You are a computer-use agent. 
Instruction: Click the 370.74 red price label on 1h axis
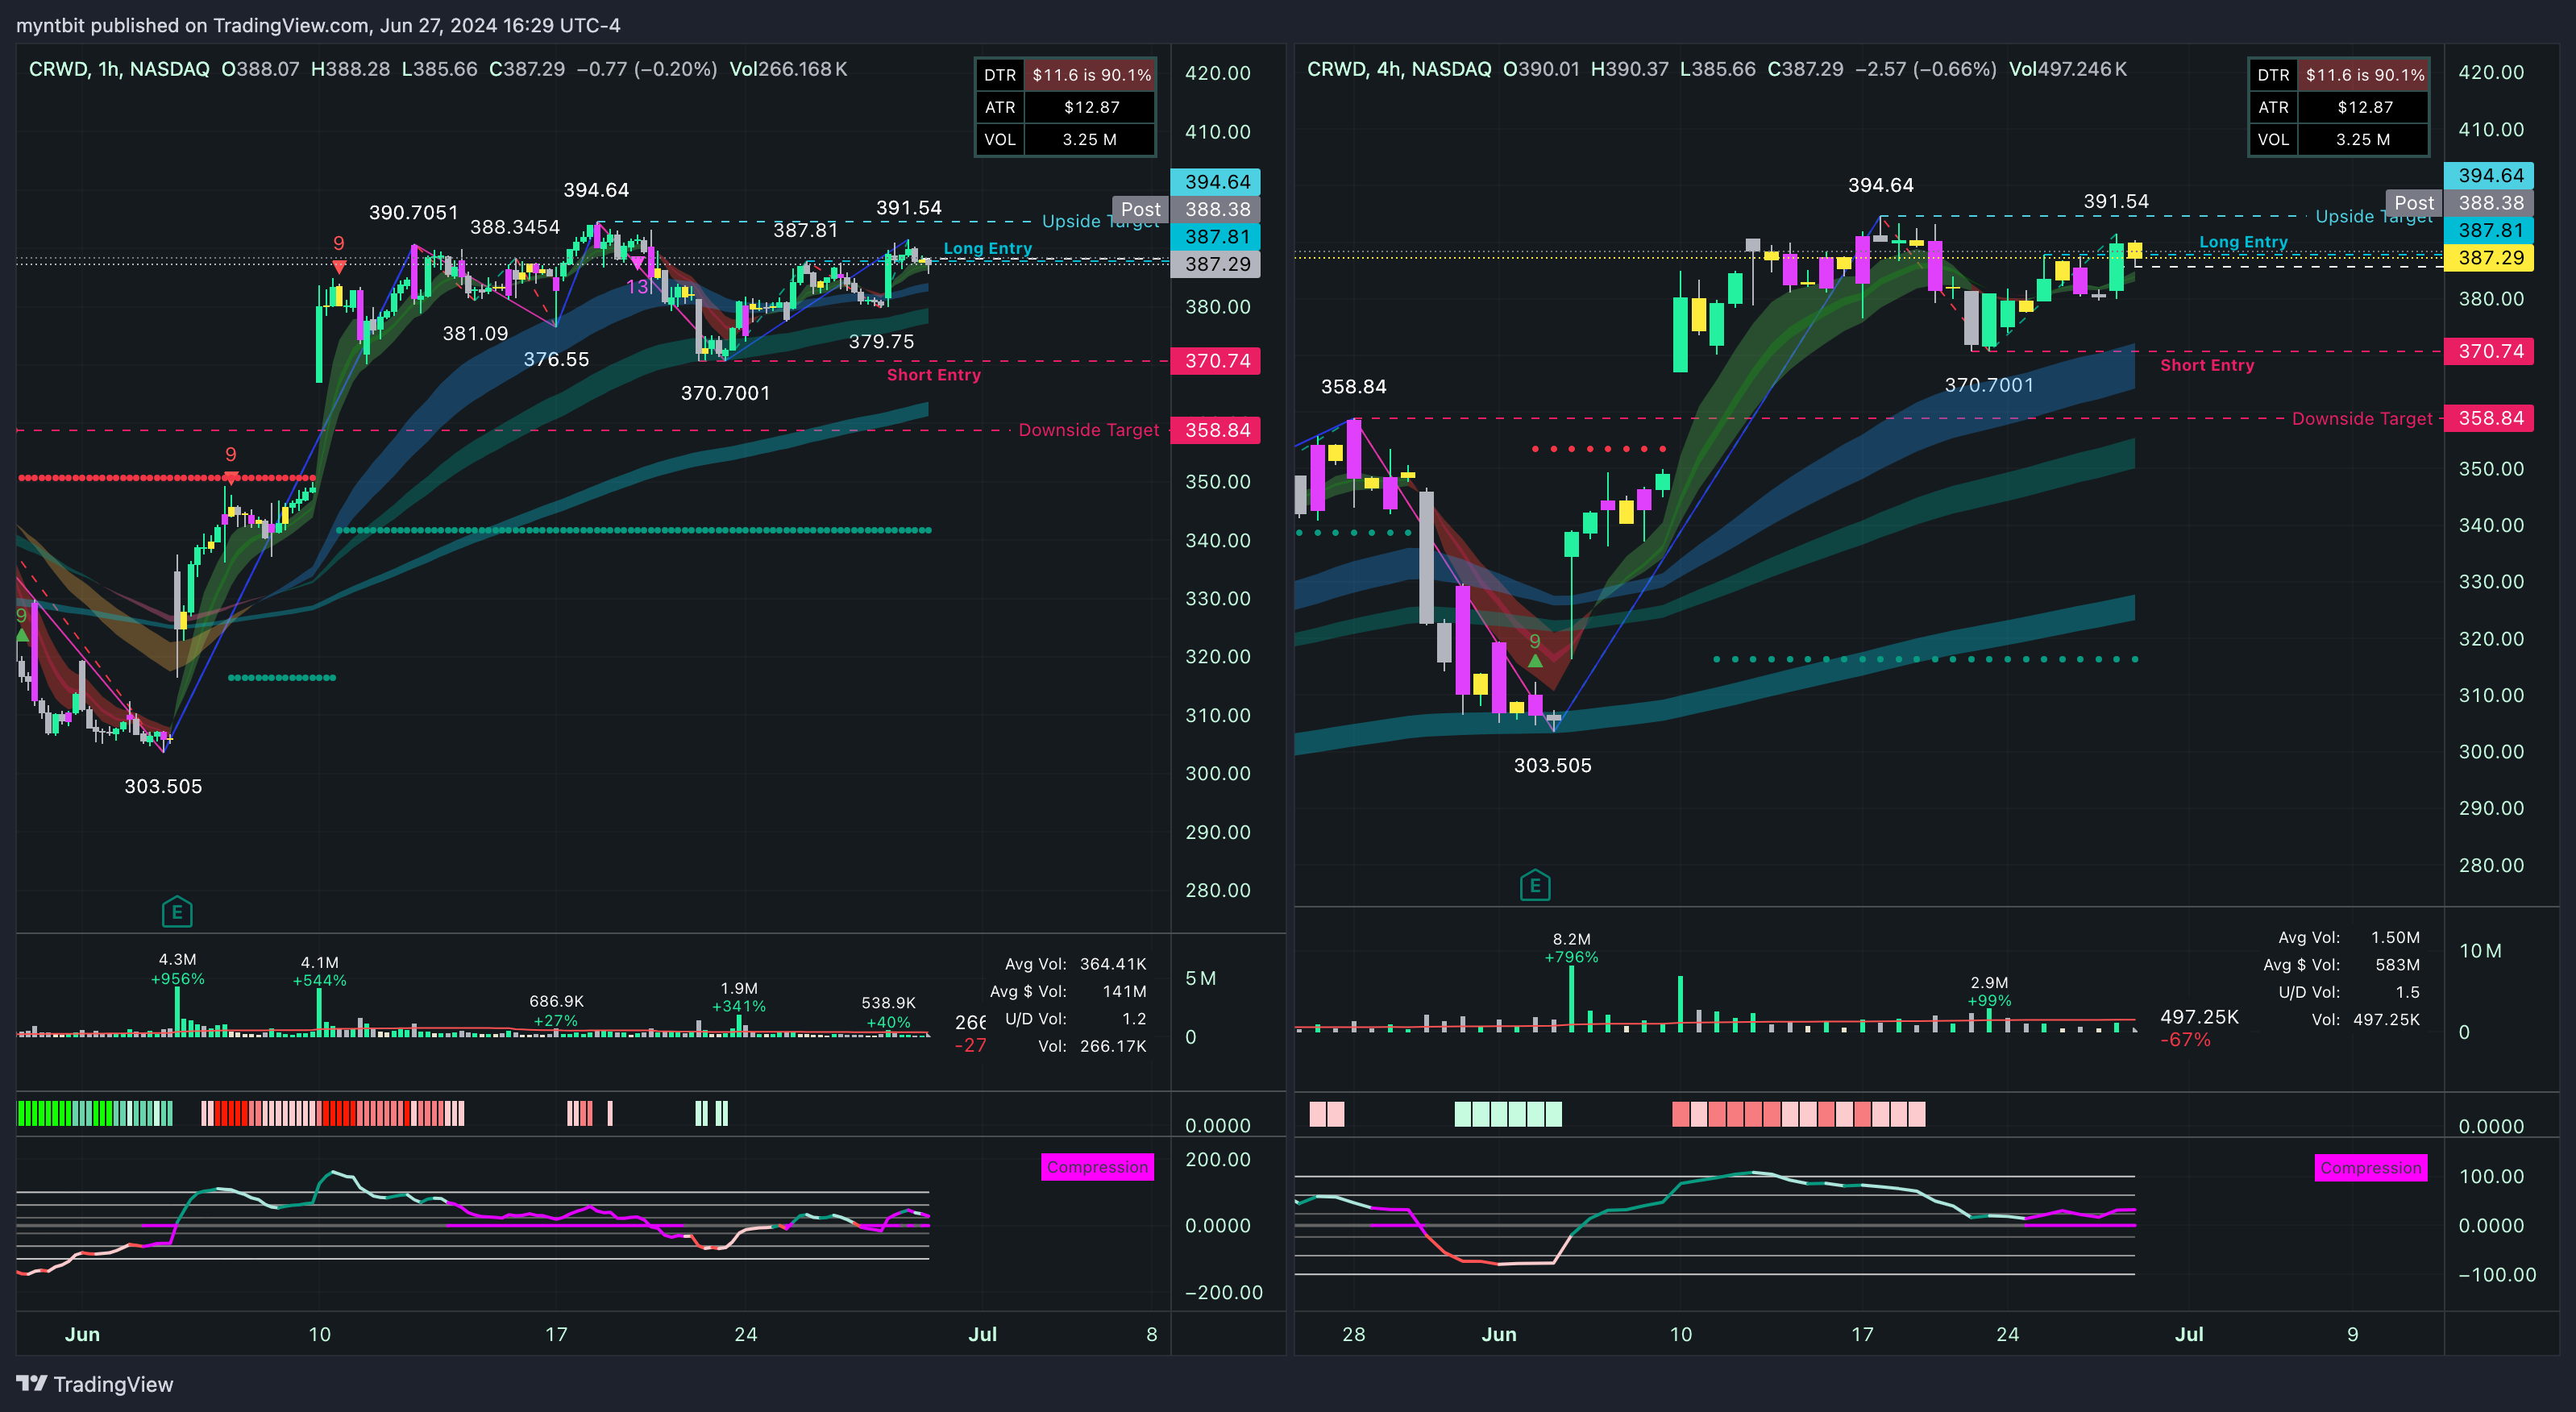coord(1216,361)
